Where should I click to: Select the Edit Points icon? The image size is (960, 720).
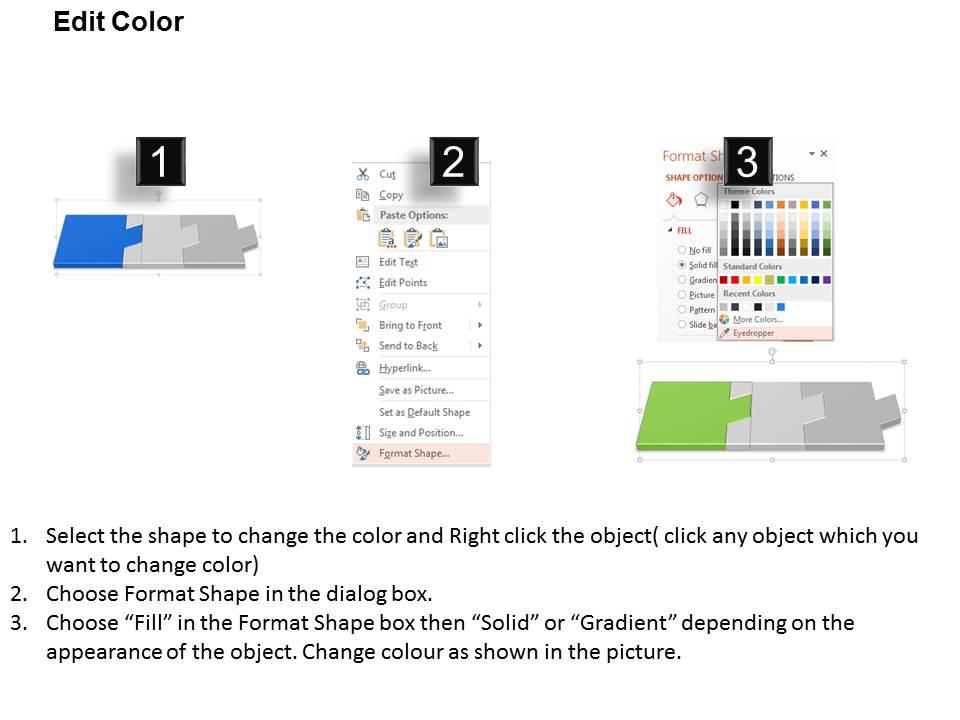(x=365, y=282)
